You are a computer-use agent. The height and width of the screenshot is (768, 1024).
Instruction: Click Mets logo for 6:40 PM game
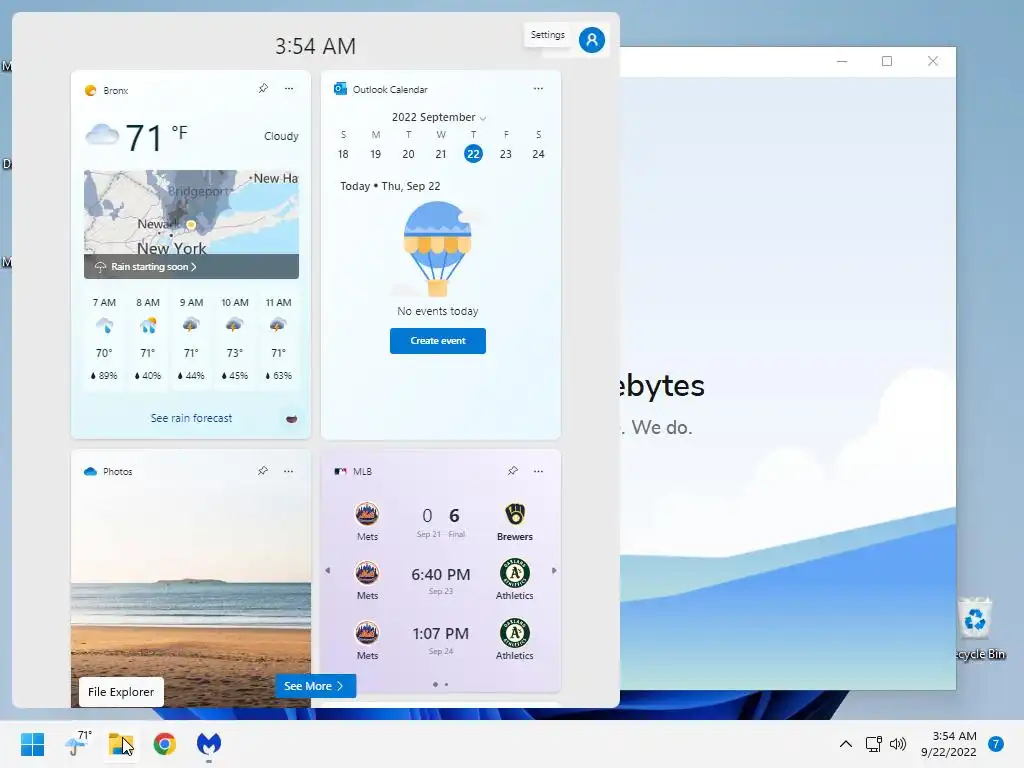coord(367,573)
